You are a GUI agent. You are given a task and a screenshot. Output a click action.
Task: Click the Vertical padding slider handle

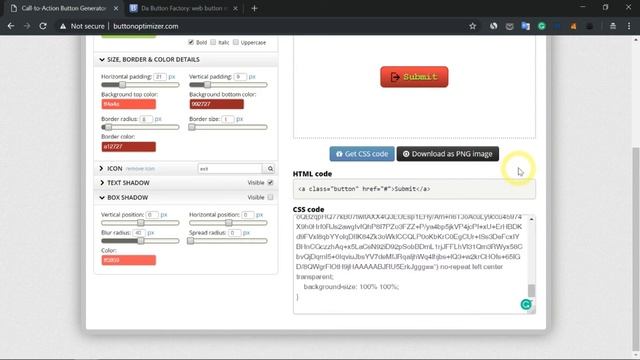pos(207,84)
